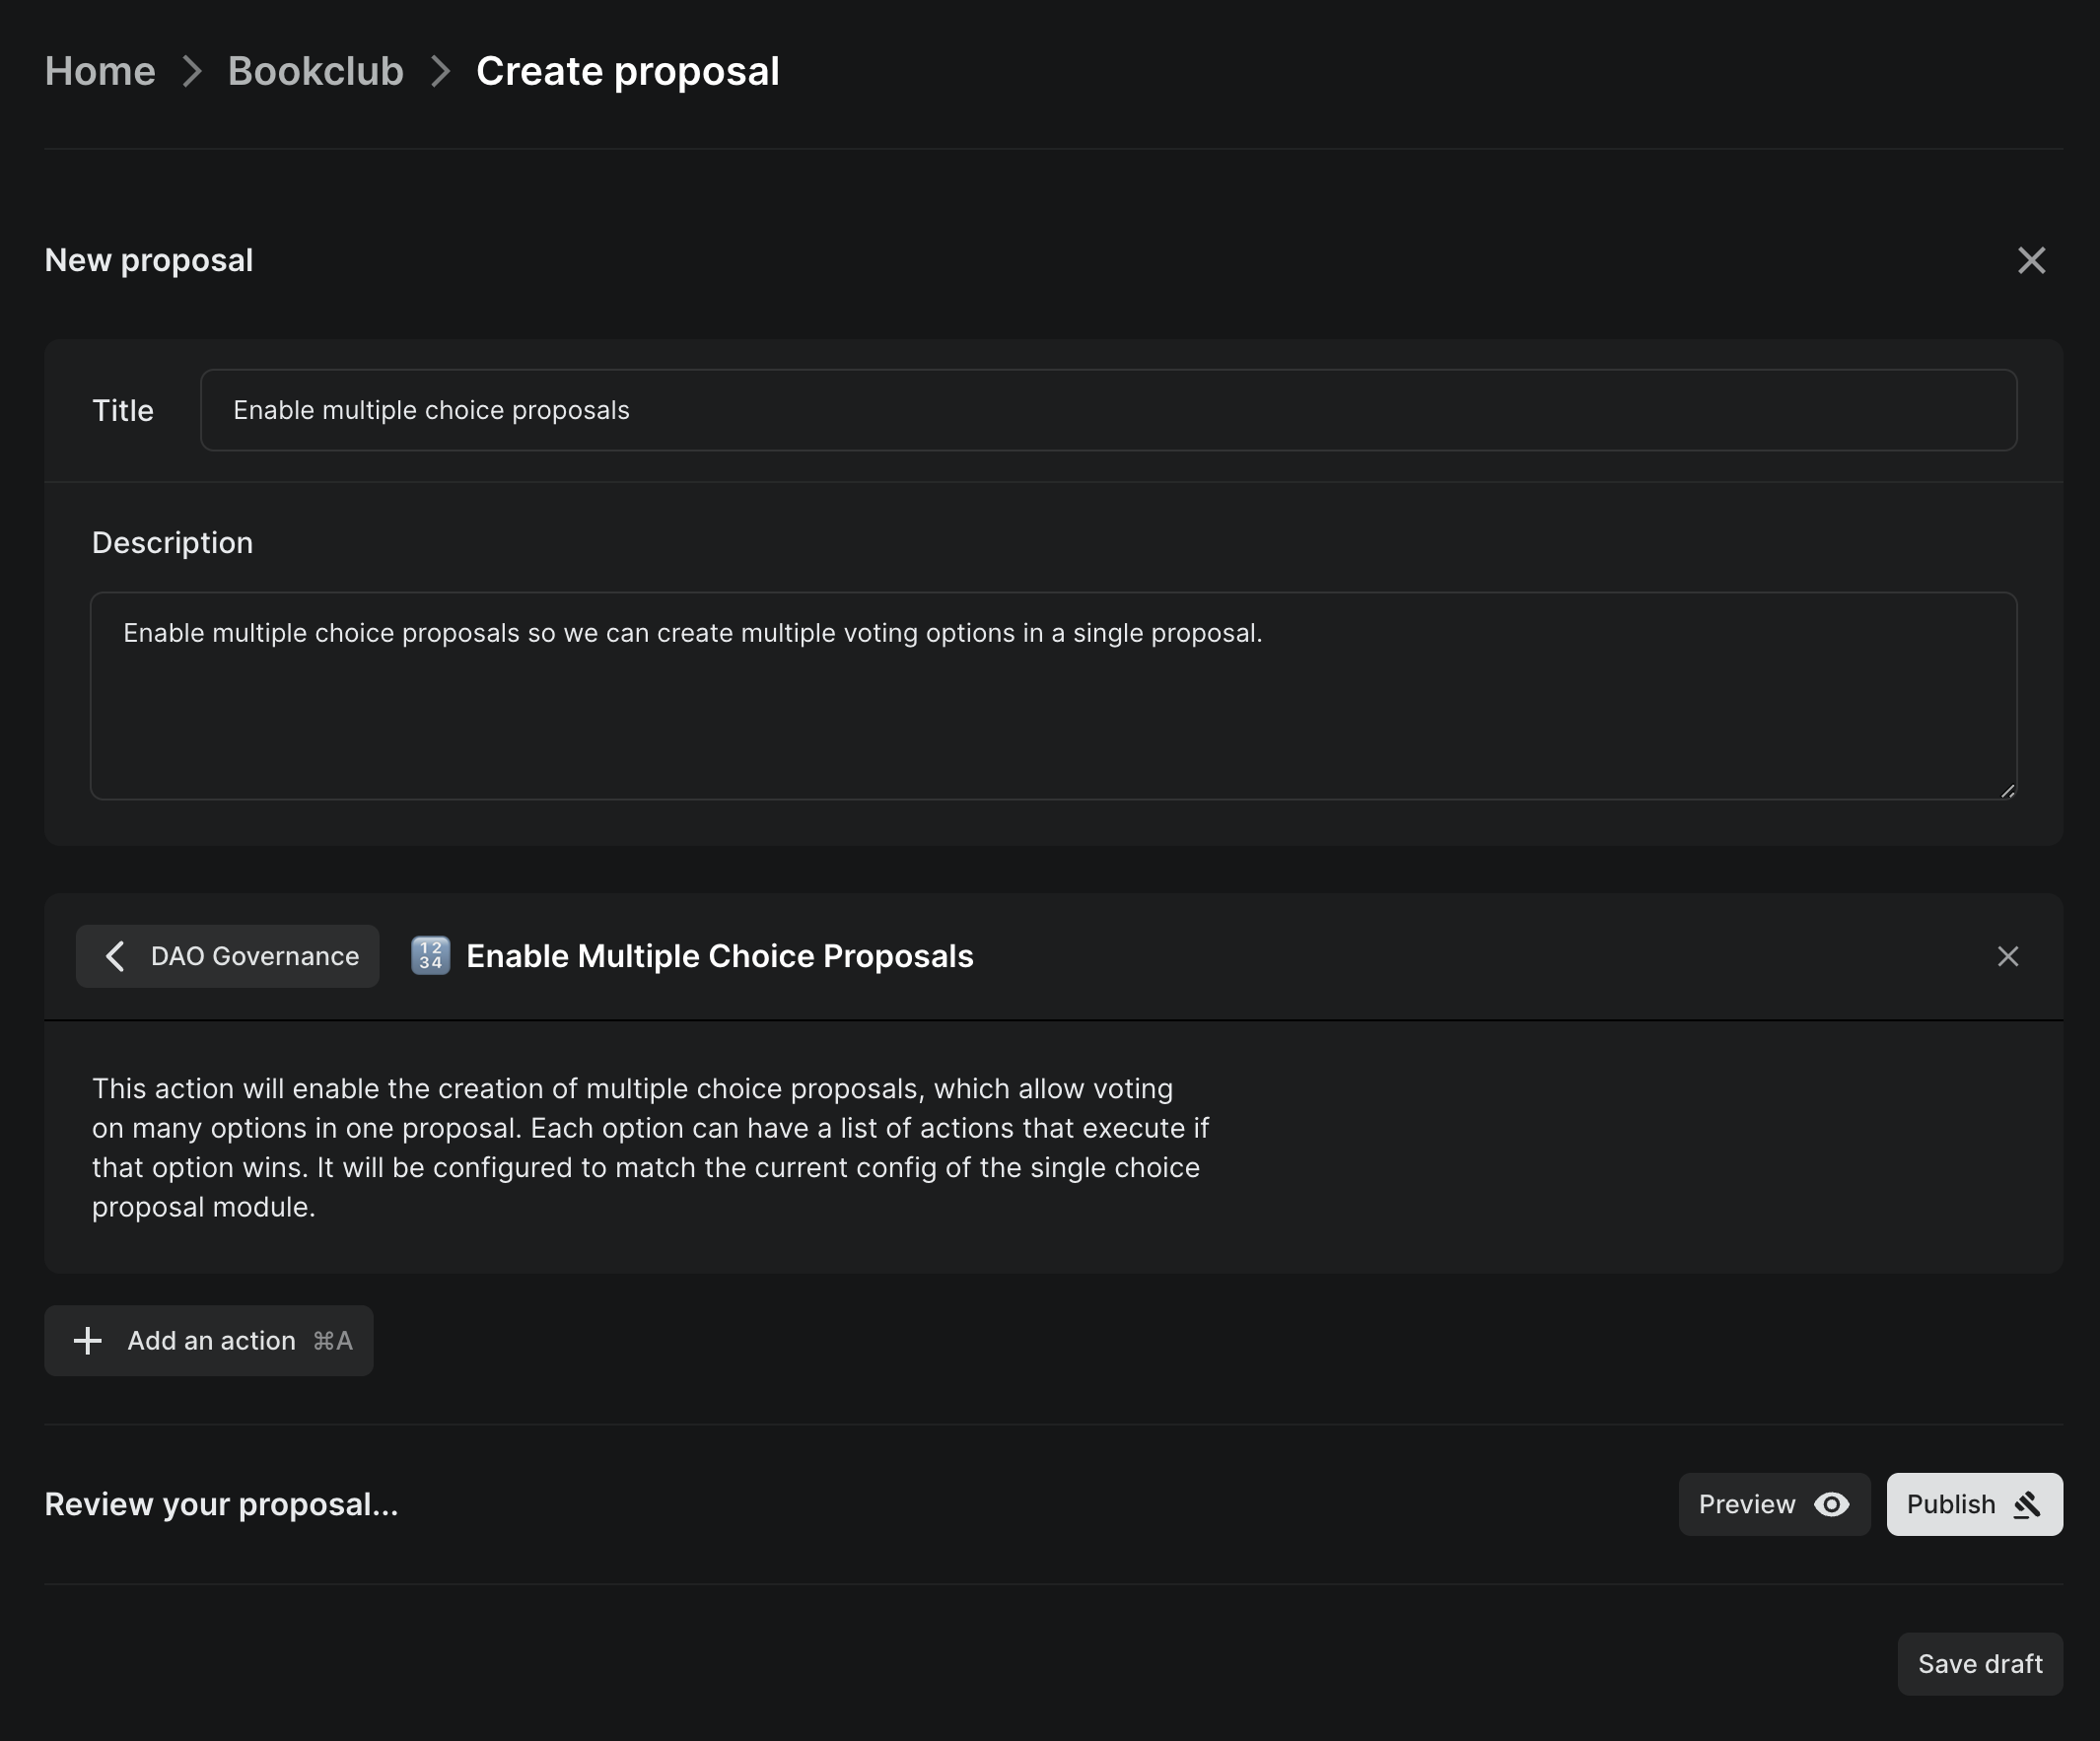Click the gavel icon in Publish
Screen dimensions: 2100x1741
click(2027, 1504)
